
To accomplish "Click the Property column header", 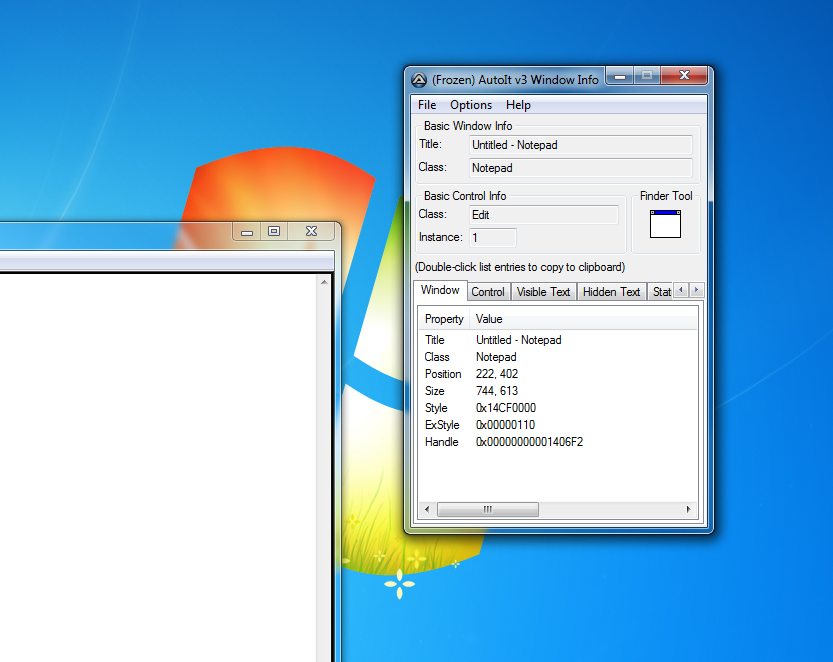I will [444, 319].
